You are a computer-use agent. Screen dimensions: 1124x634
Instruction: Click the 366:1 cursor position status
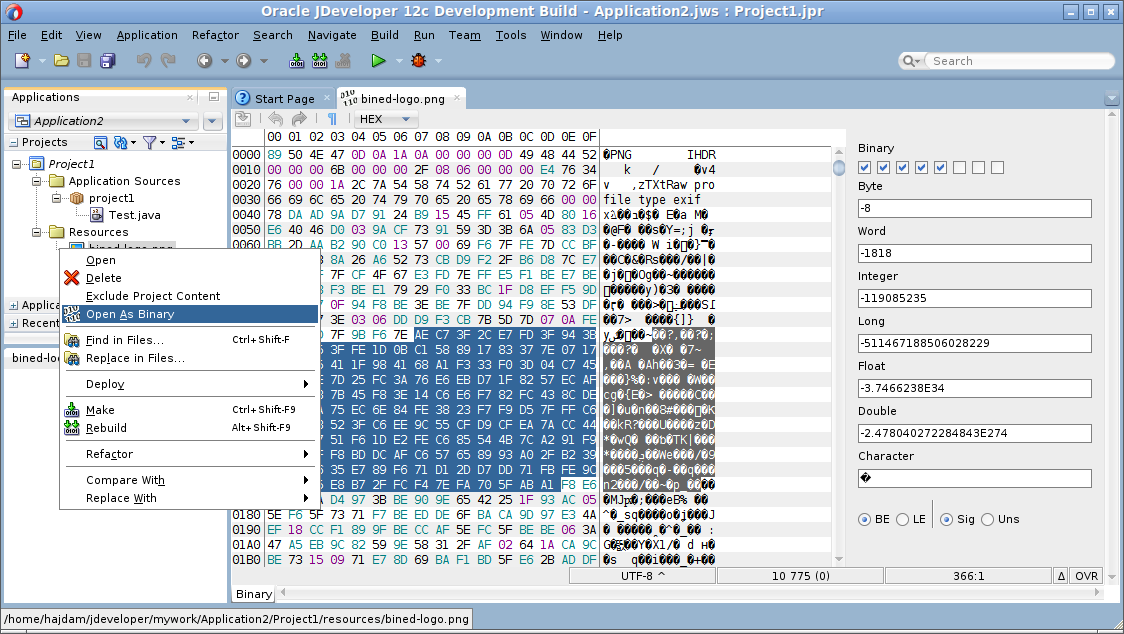(968, 576)
